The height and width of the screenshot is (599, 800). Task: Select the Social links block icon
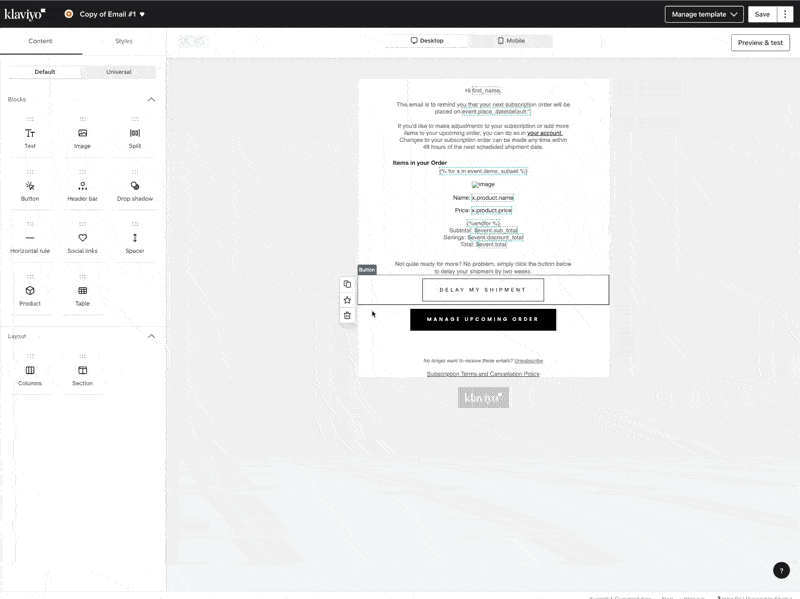[x=82, y=238]
